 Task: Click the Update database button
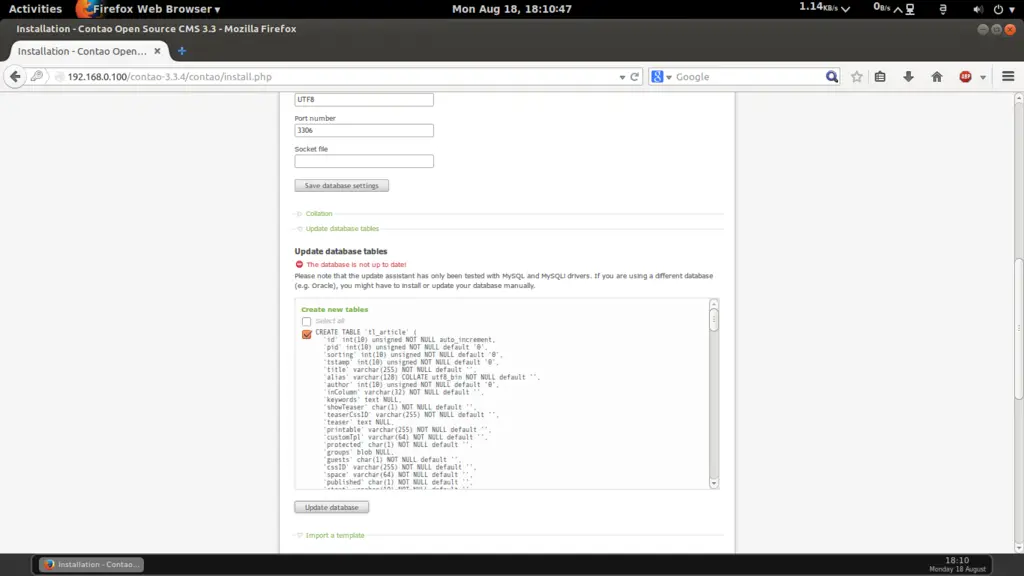pyautogui.click(x=331, y=507)
